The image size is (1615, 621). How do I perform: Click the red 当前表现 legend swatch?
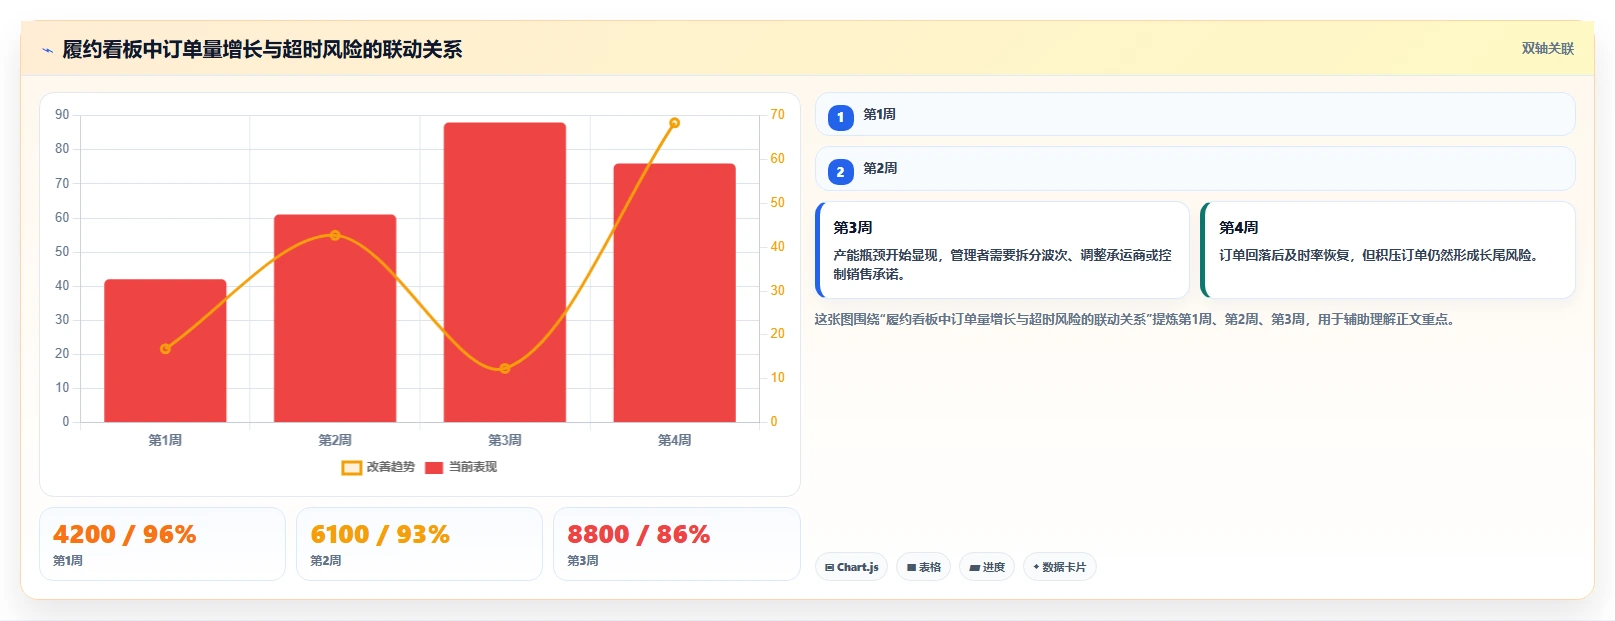(x=433, y=468)
